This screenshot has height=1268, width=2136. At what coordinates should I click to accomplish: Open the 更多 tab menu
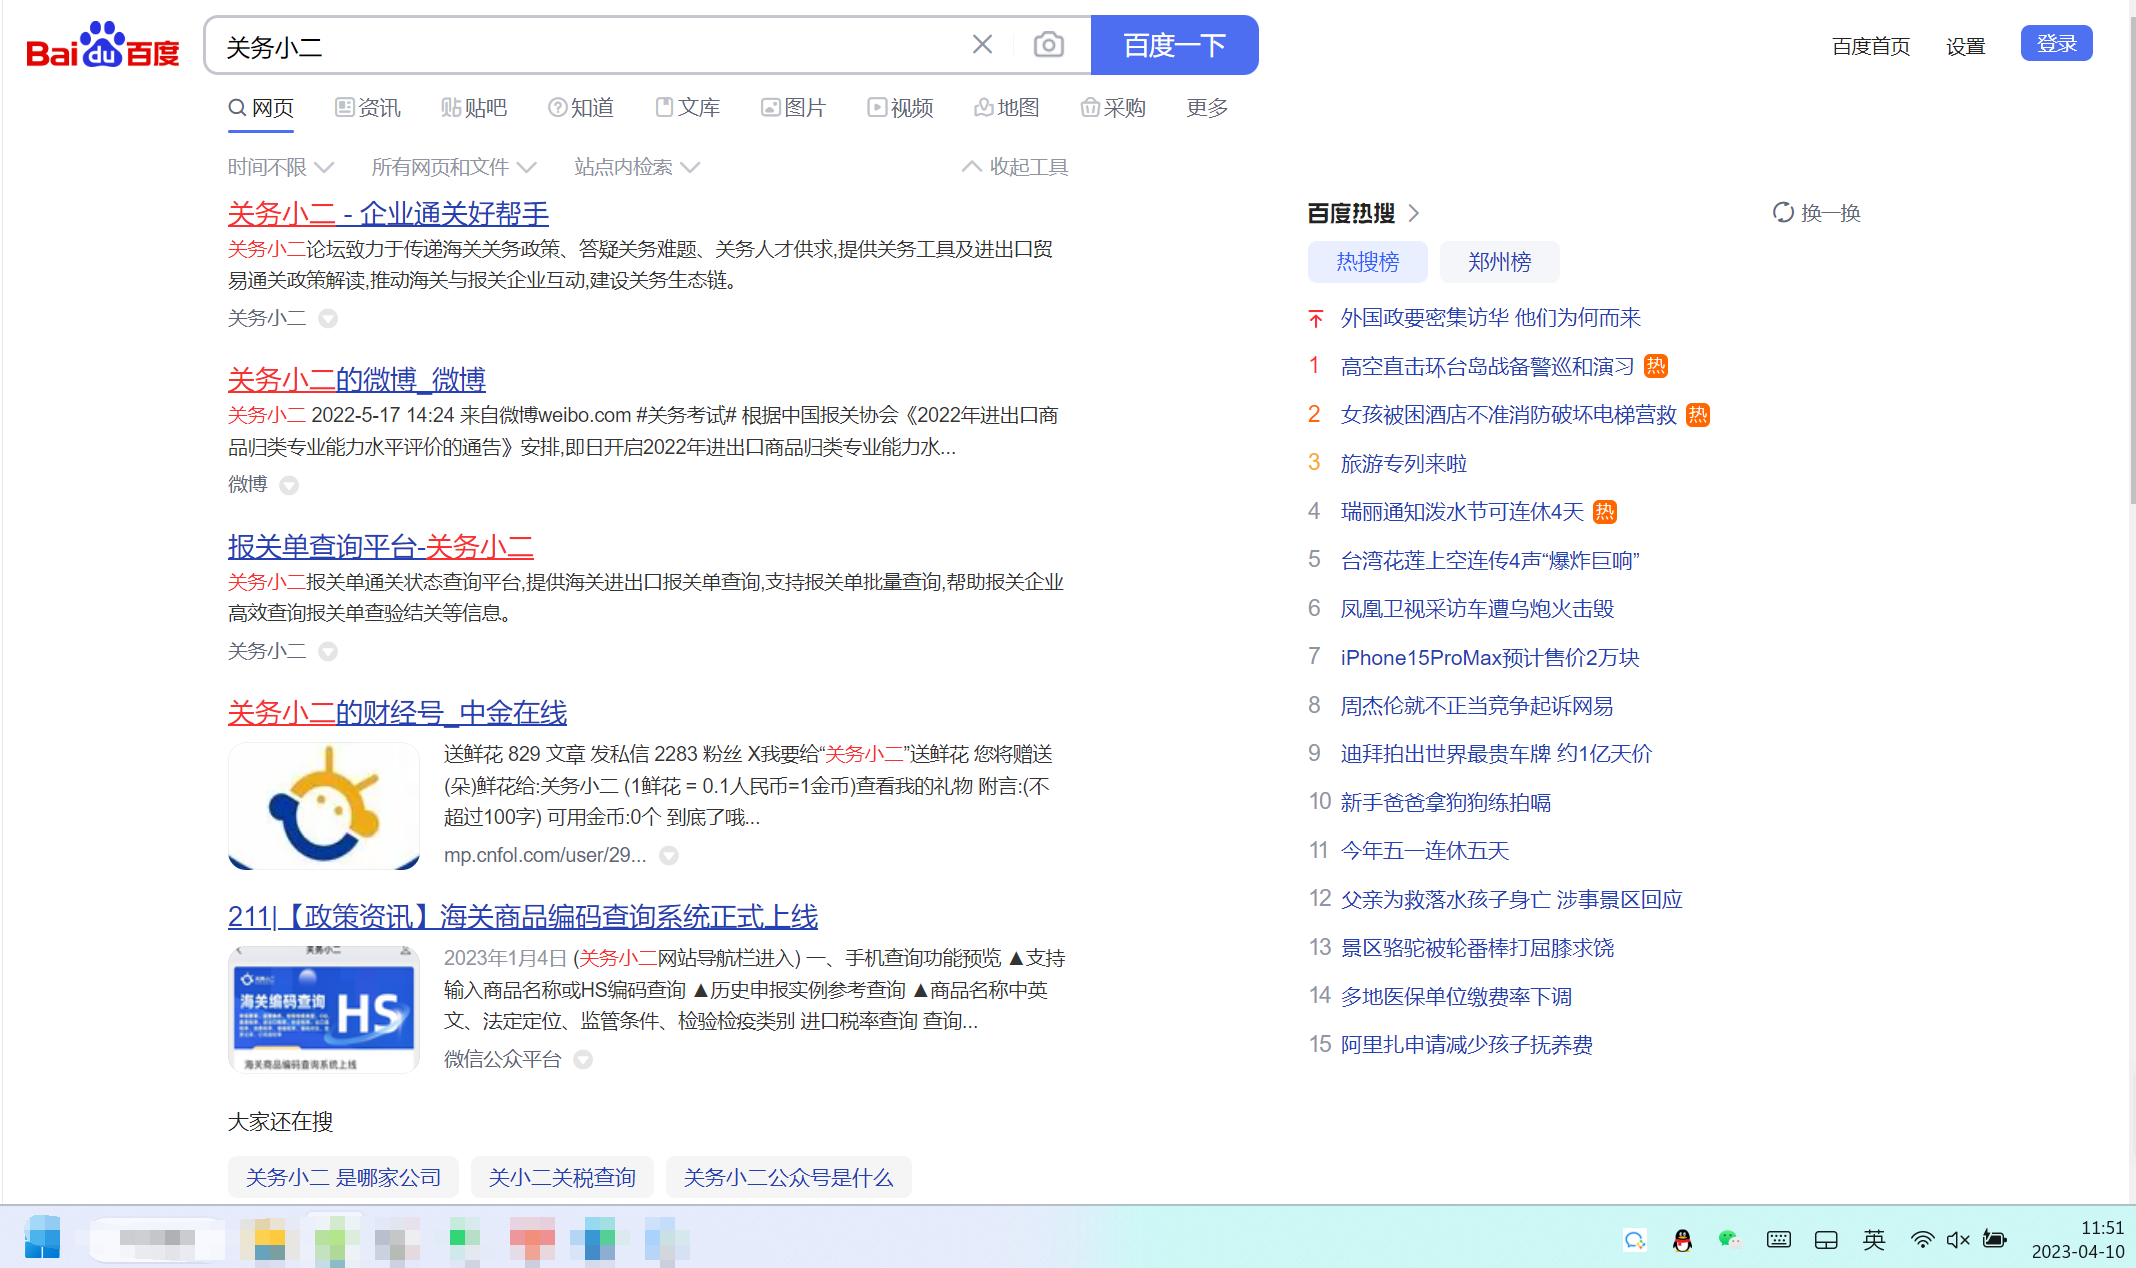click(x=1207, y=108)
